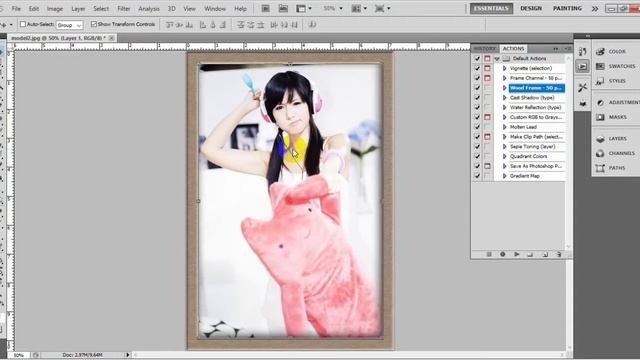
Task: Expand the Wood Frame action steps
Action: [504, 88]
